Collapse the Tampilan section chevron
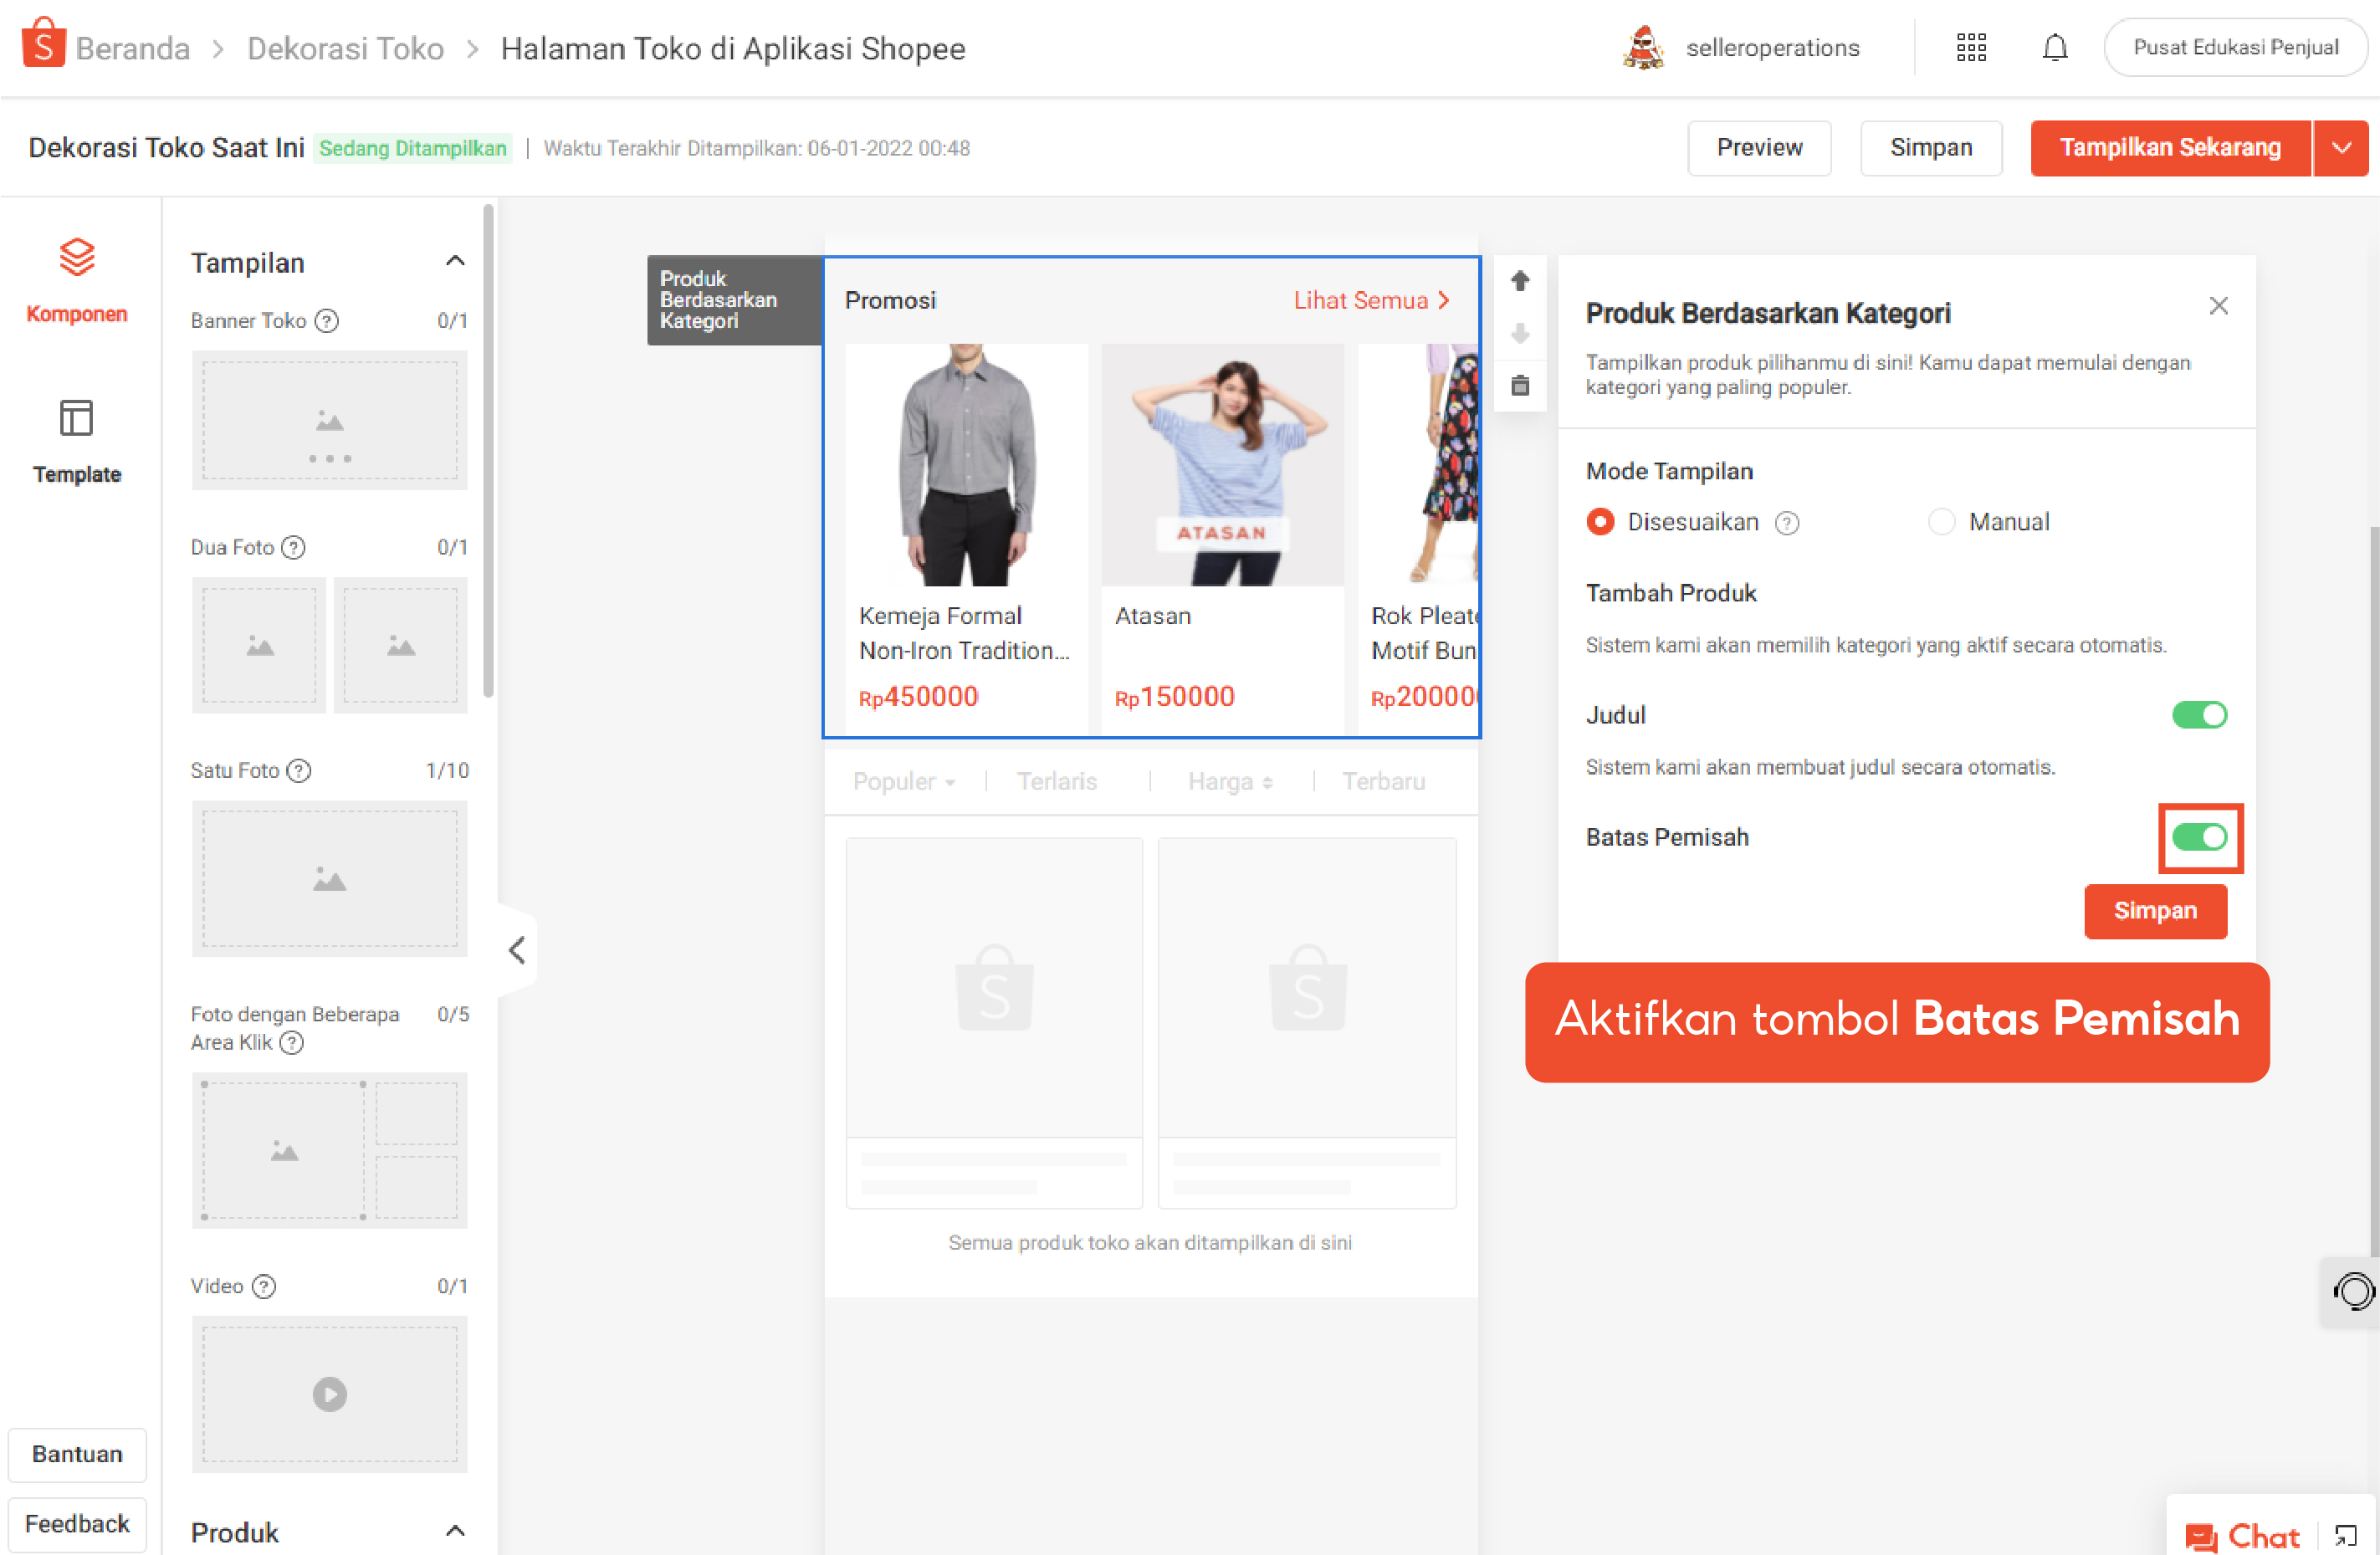Image resolution: width=2380 pixels, height=1555 pixels. click(455, 262)
